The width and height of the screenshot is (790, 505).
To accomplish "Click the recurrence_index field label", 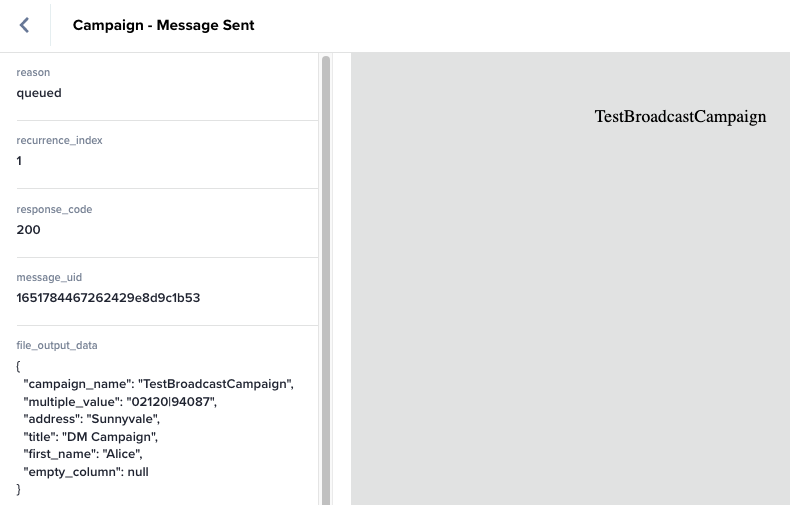I will (x=59, y=141).
